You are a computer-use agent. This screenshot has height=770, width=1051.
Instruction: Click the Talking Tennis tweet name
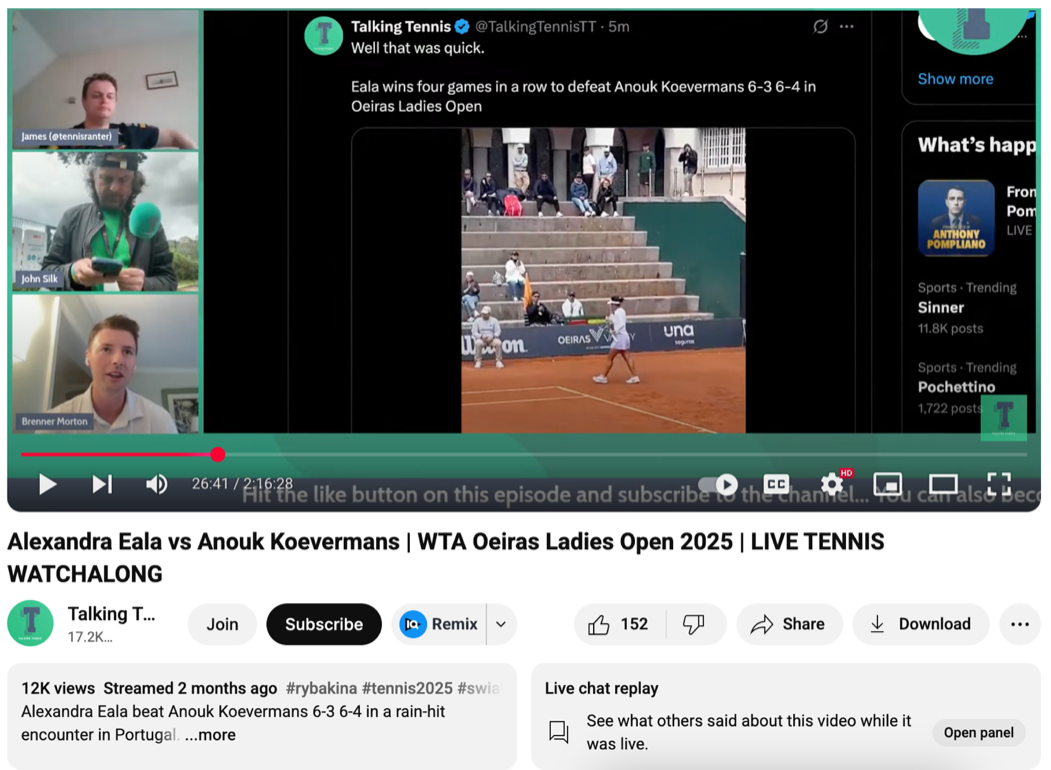pos(401,27)
